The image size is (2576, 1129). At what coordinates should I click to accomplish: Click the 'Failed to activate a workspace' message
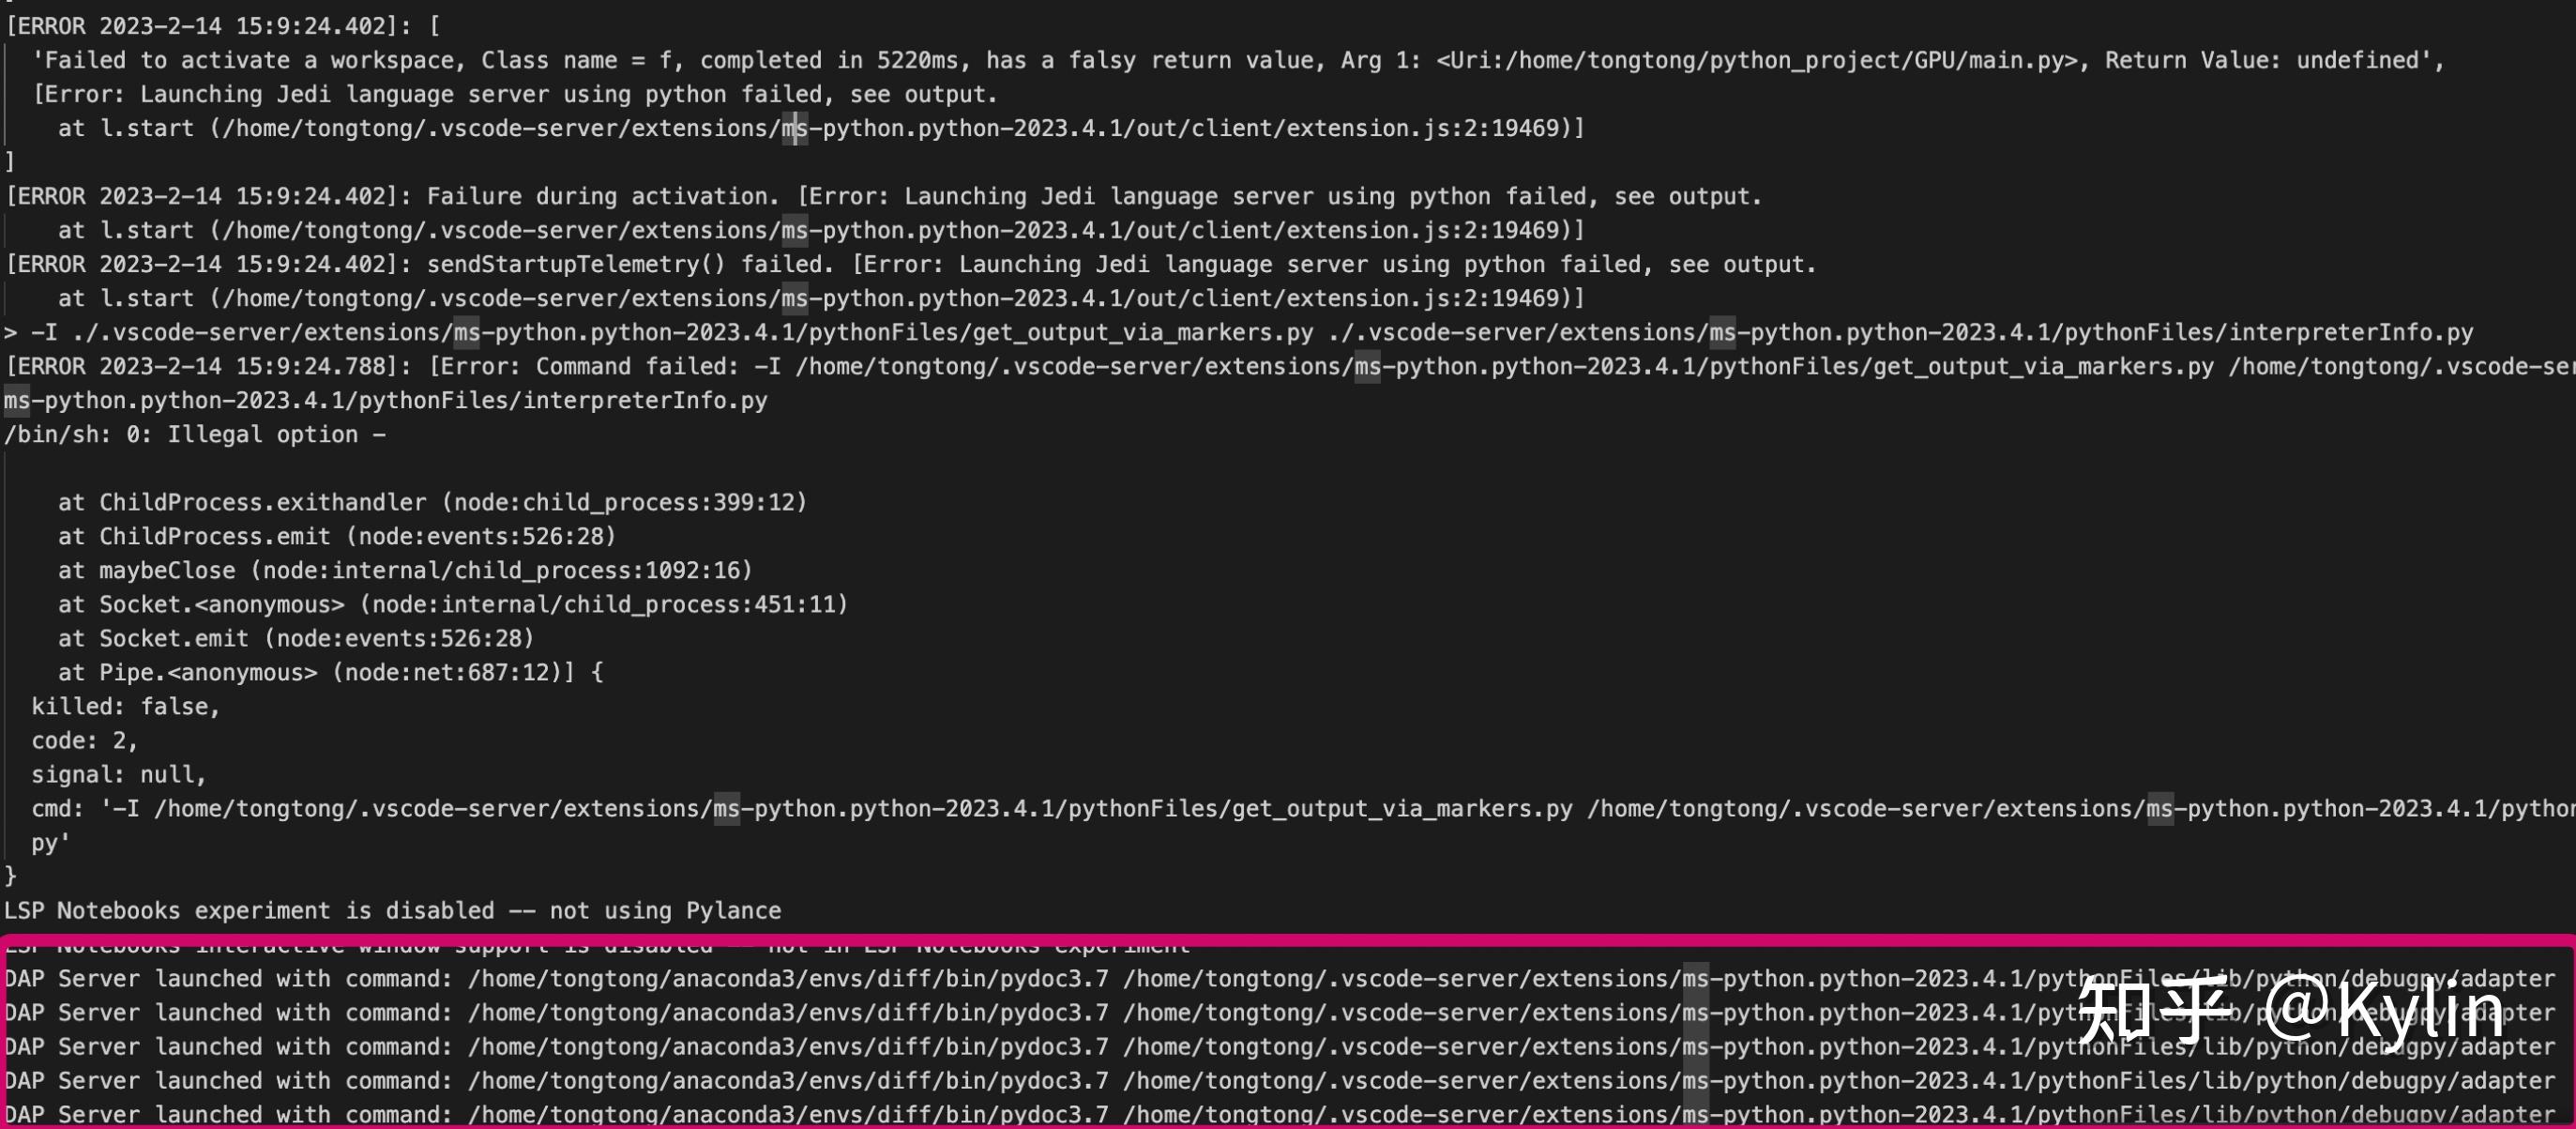pyautogui.click(x=250, y=60)
